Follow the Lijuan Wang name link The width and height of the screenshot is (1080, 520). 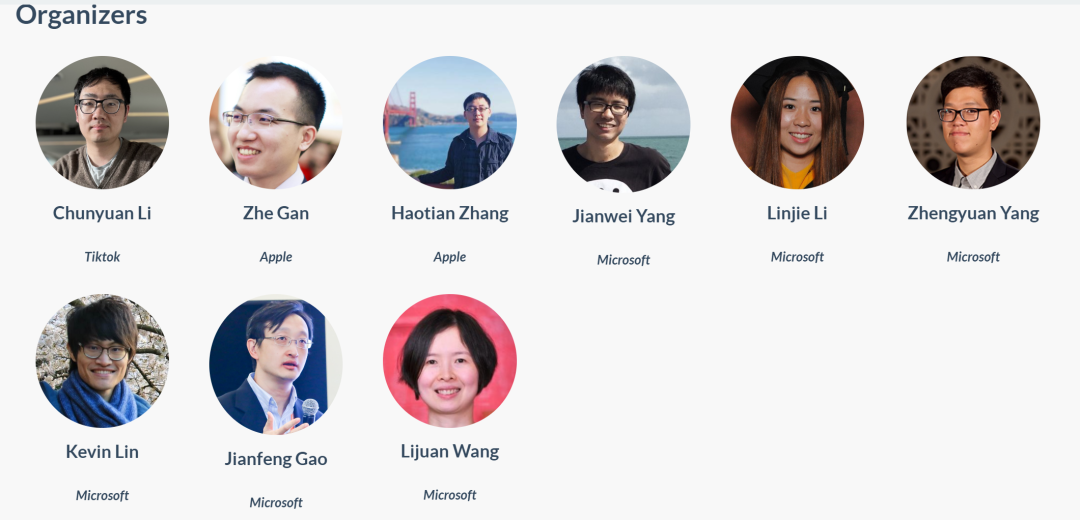450,452
